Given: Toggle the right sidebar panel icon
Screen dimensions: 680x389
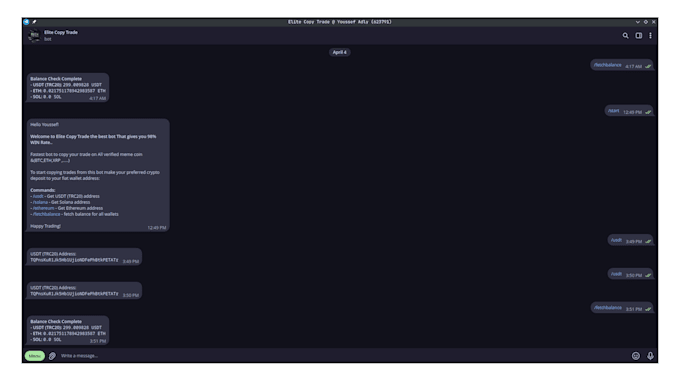Looking at the screenshot, I should 639,36.
